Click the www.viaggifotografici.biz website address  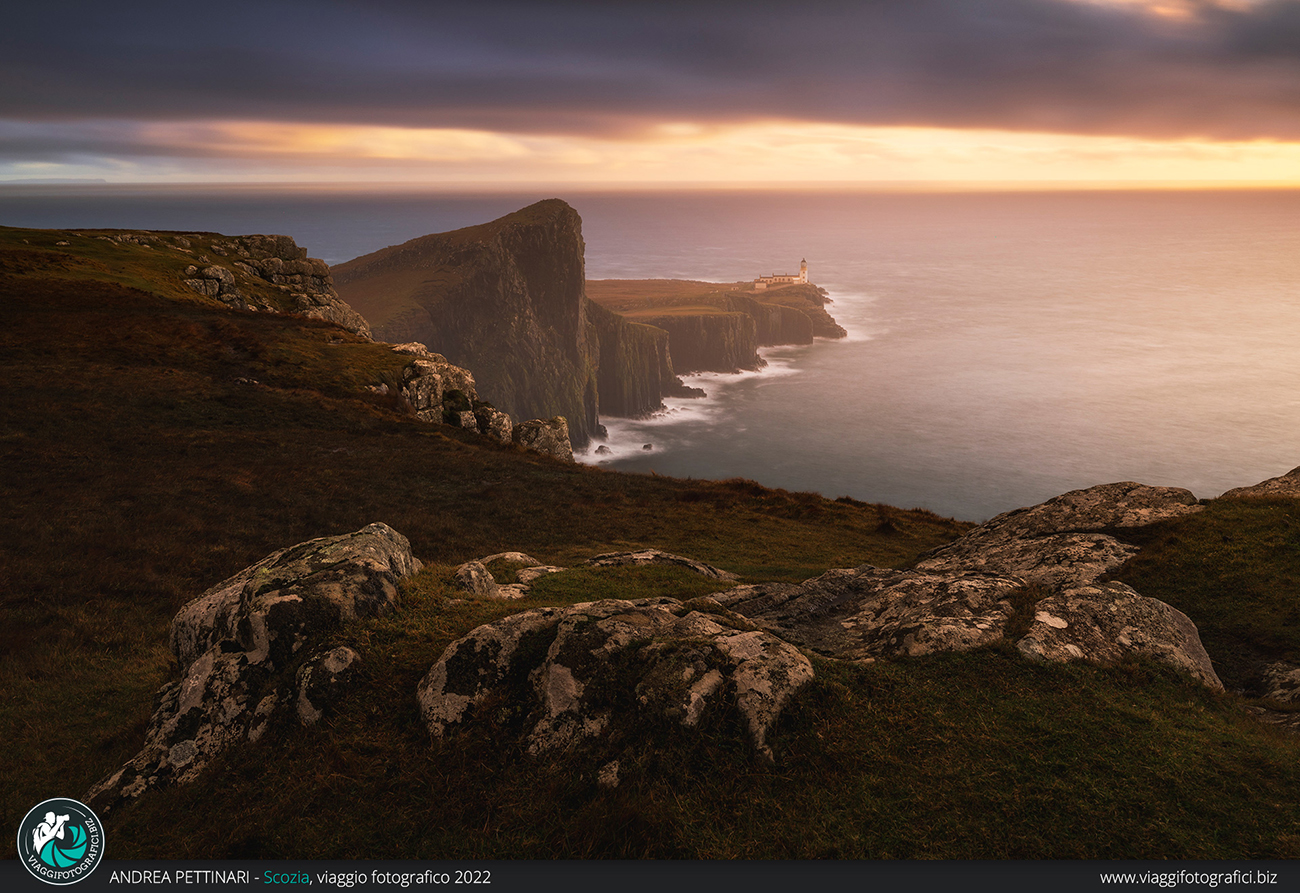[1188, 878]
